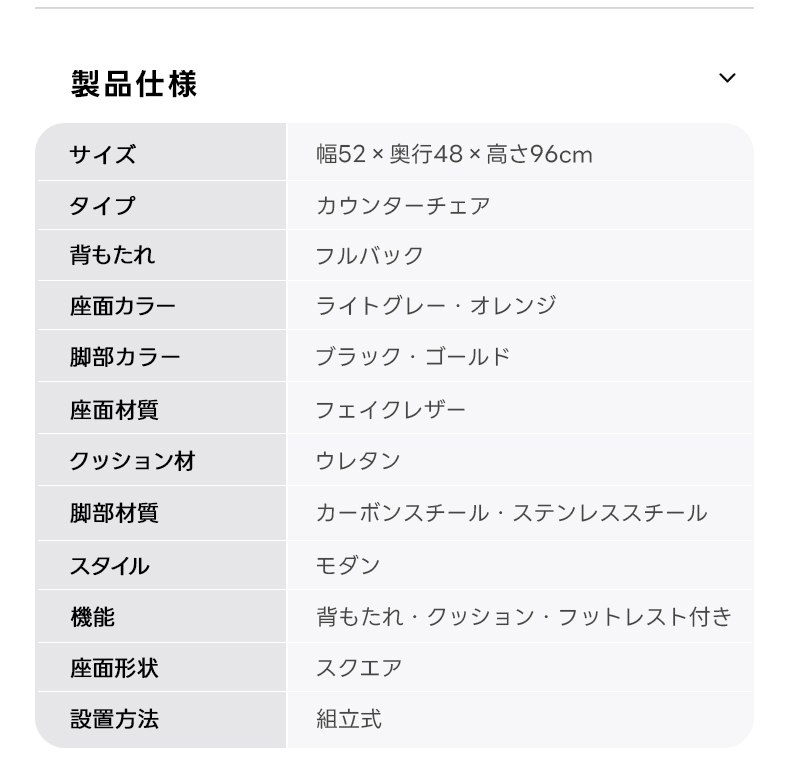Click the 機能 value with フットレスト付き
The width and height of the screenshot is (790, 775).
click(524, 616)
